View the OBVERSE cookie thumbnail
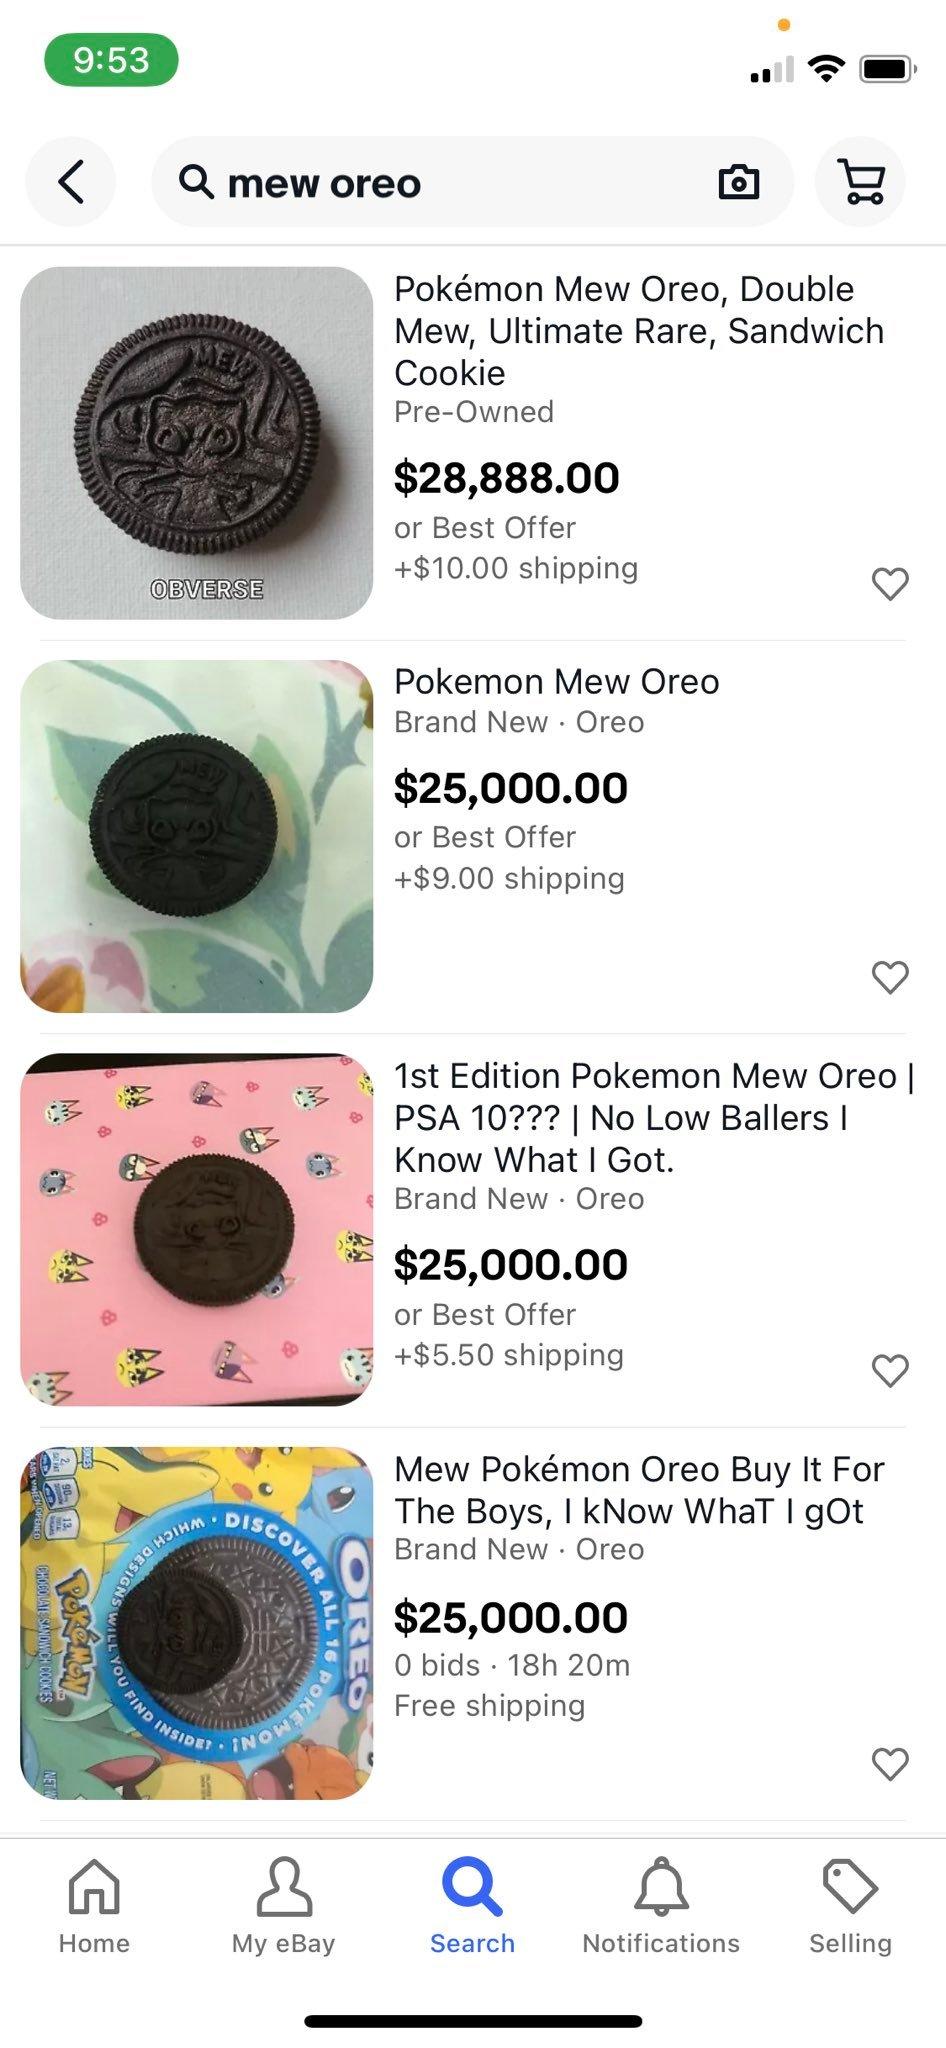946x2048 pixels. 196,443
